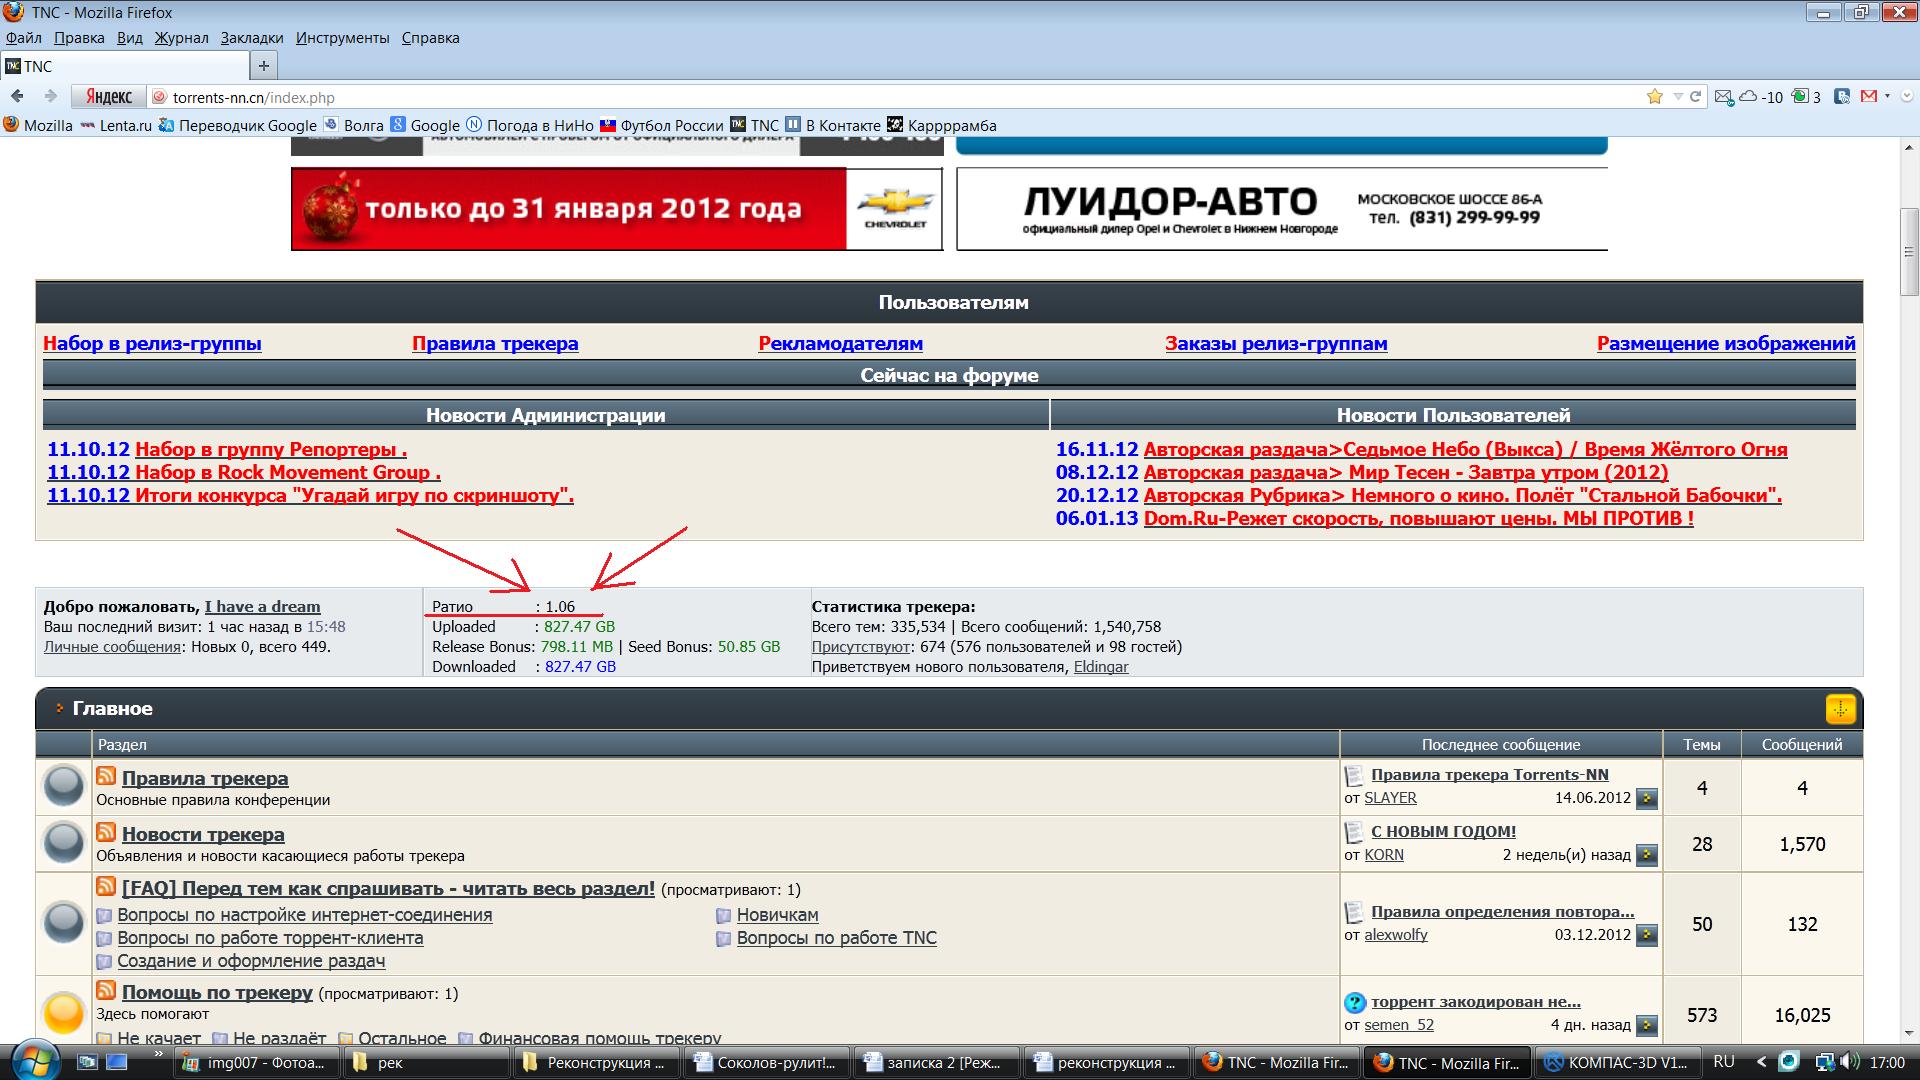The image size is (1920, 1080).
Task: Expand Gmail icon dropdown arrow
Action: (x=1886, y=96)
